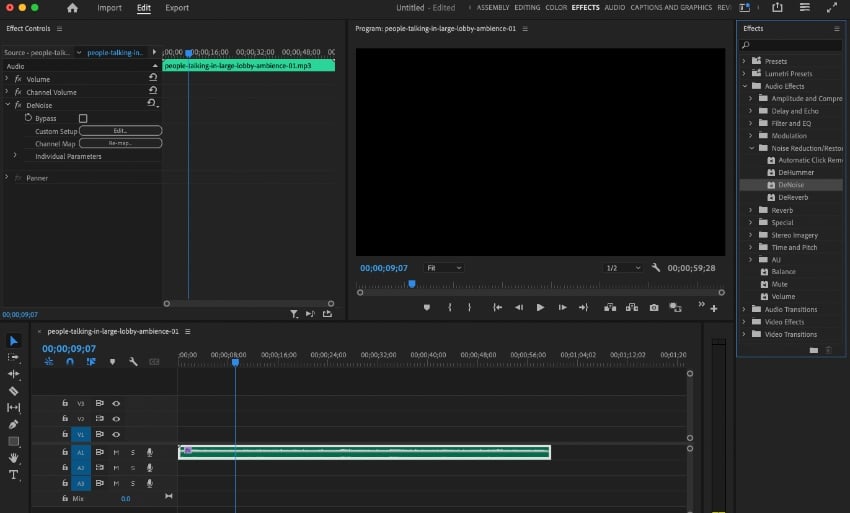Go to Out point button
This screenshot has height=513, width=850.
[583, 307]
